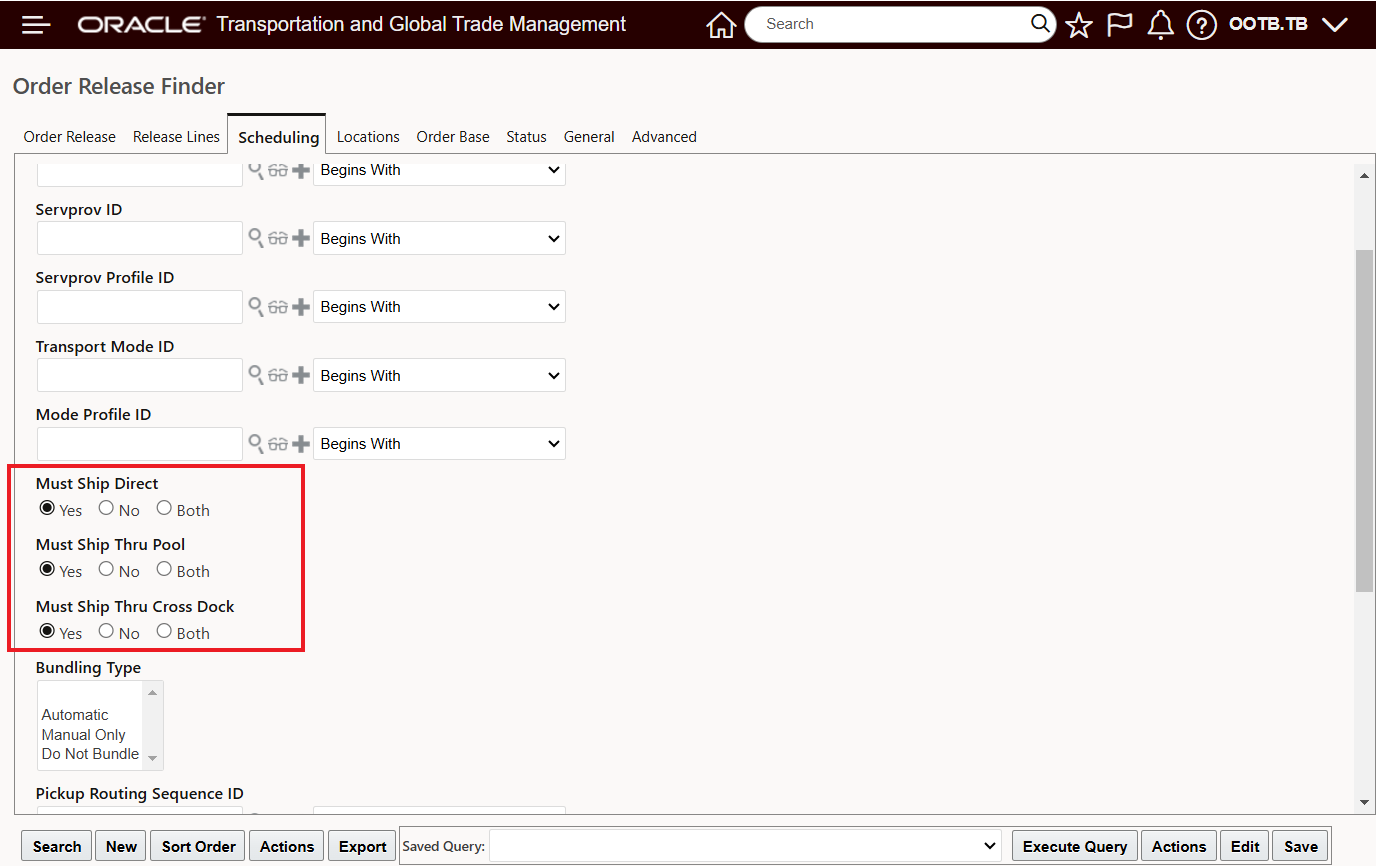Click the Sort Order button
The width and height of the screenshot is (1376, 866).
199,846
